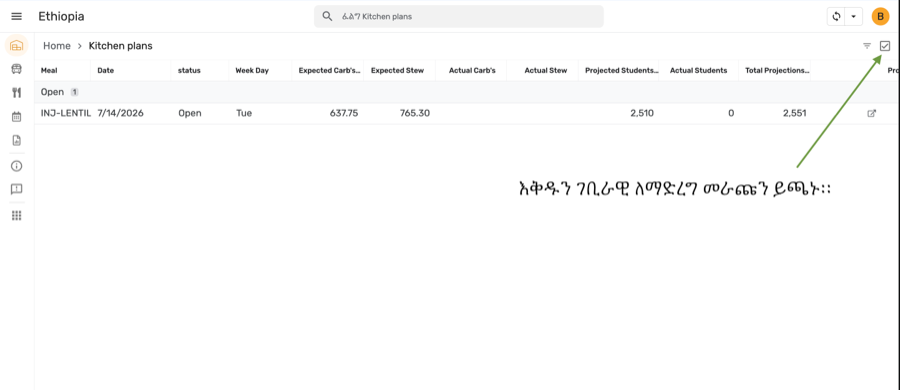Viewport: 900px width, 390px height.
Task: Click the sync refresh icon
Action: [836, 16]
